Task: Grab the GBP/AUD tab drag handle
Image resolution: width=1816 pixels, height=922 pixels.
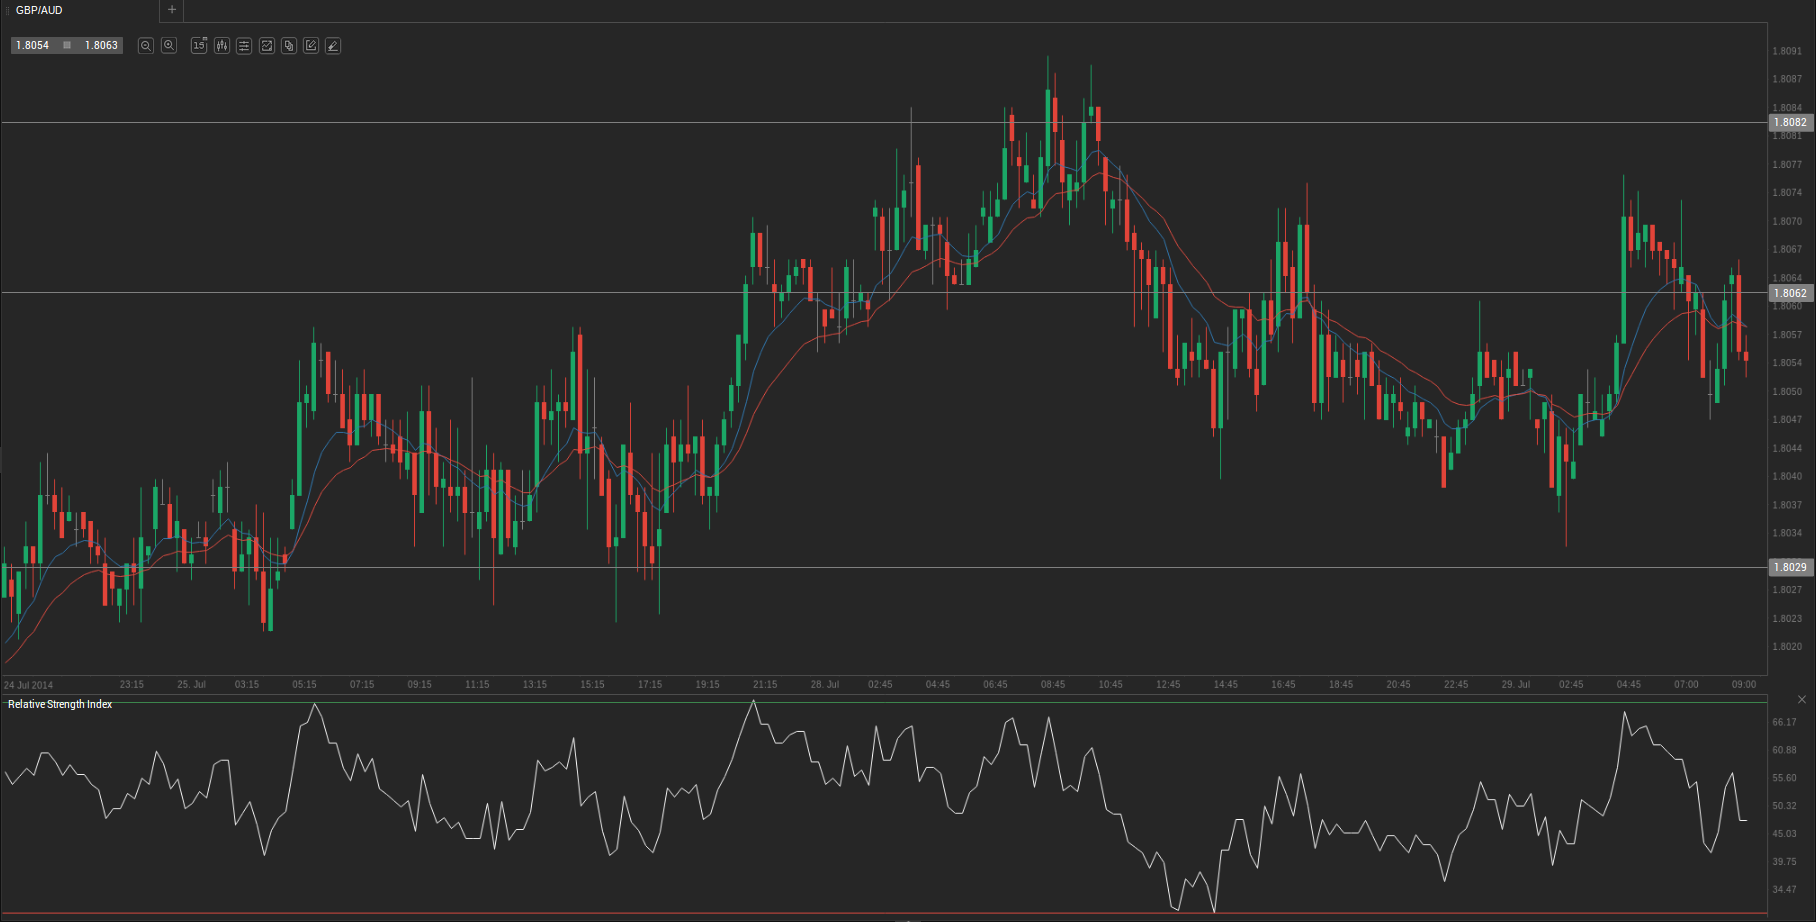Action: tap(8, 11)
